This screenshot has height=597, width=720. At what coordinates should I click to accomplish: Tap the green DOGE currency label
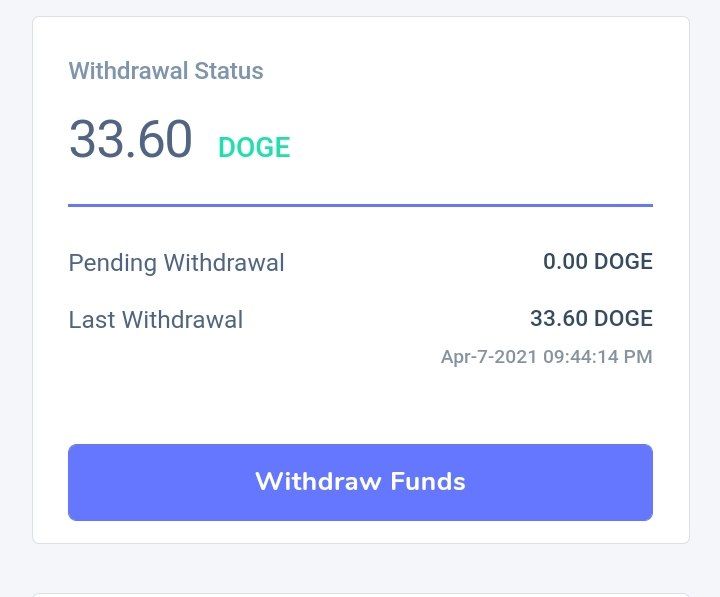254,148
